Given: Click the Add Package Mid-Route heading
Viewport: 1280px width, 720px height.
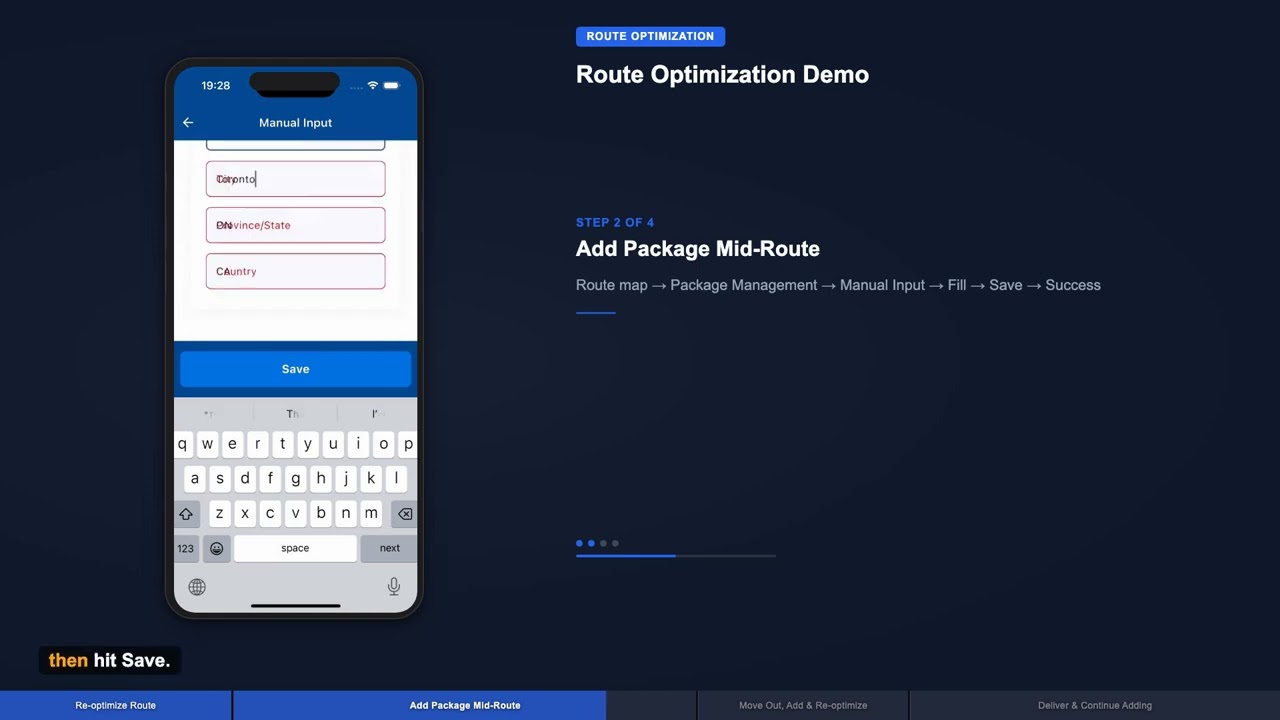Looking at the screenshot, I should tap(698, 249).
